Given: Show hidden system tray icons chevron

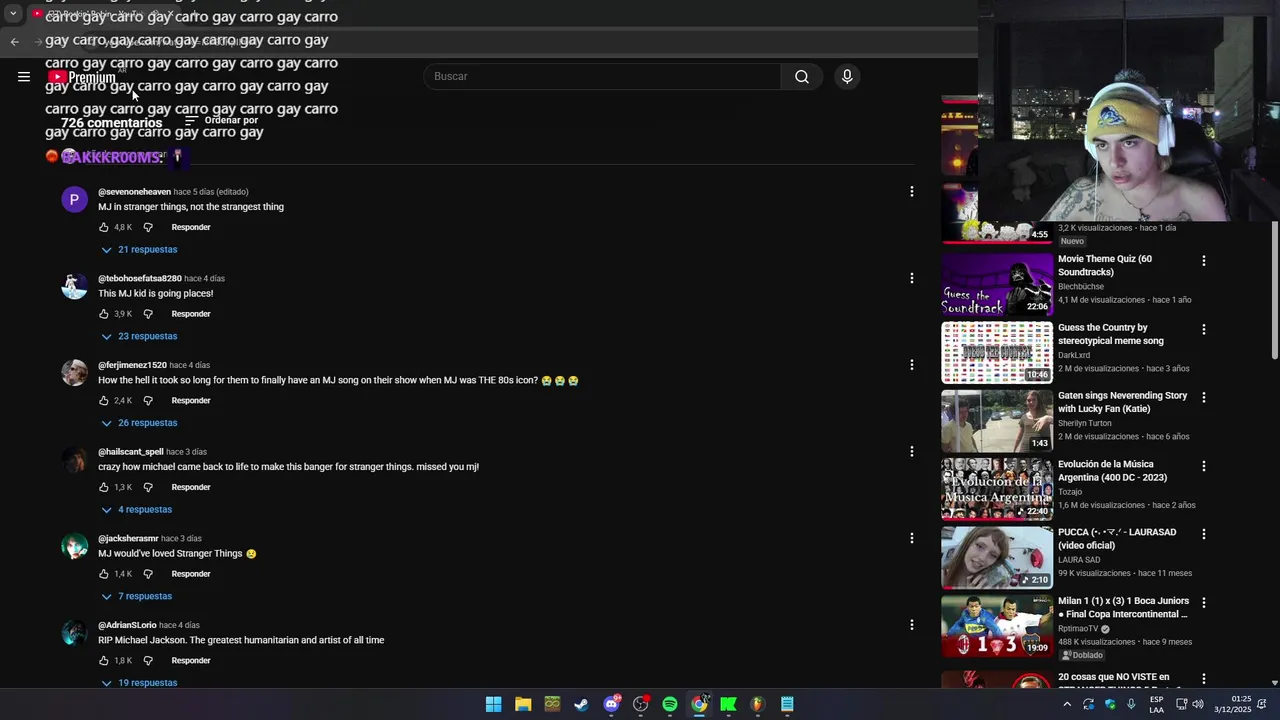Looking at the screenshot, I should 1066,704.
